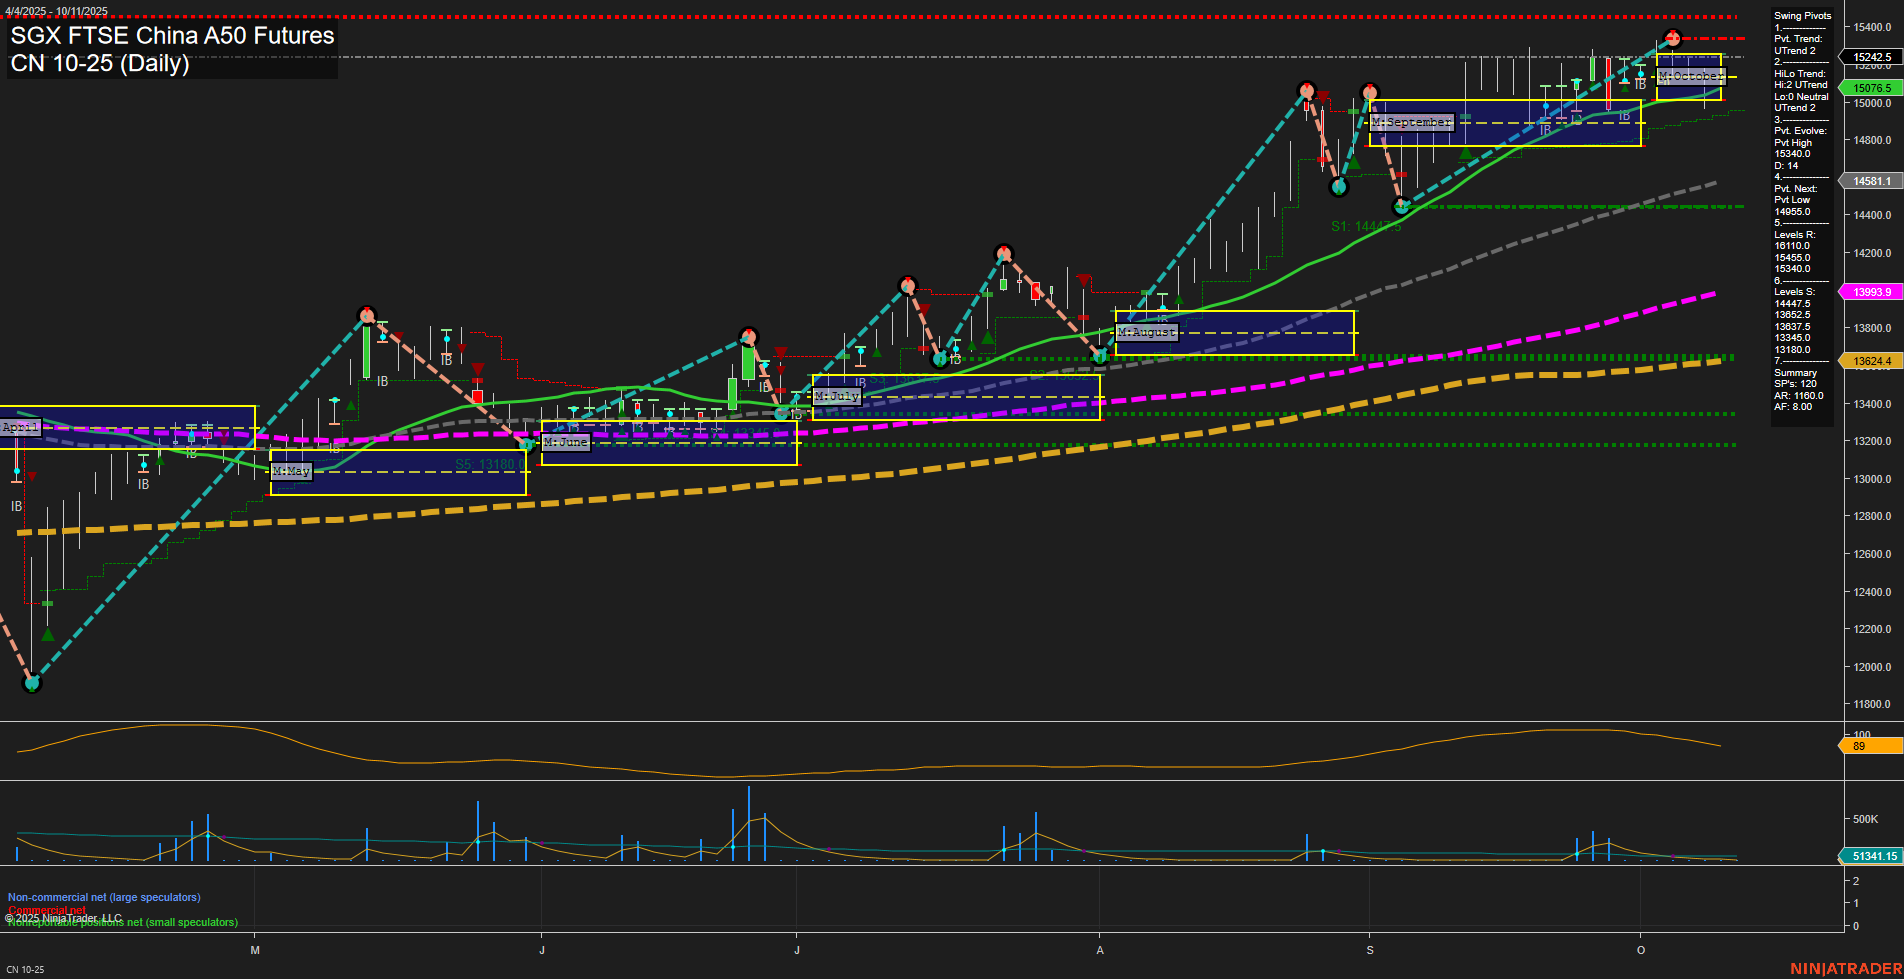
Task: Expand the Summary section of the Swing Pivots panel
Action: click(1795, 372)
